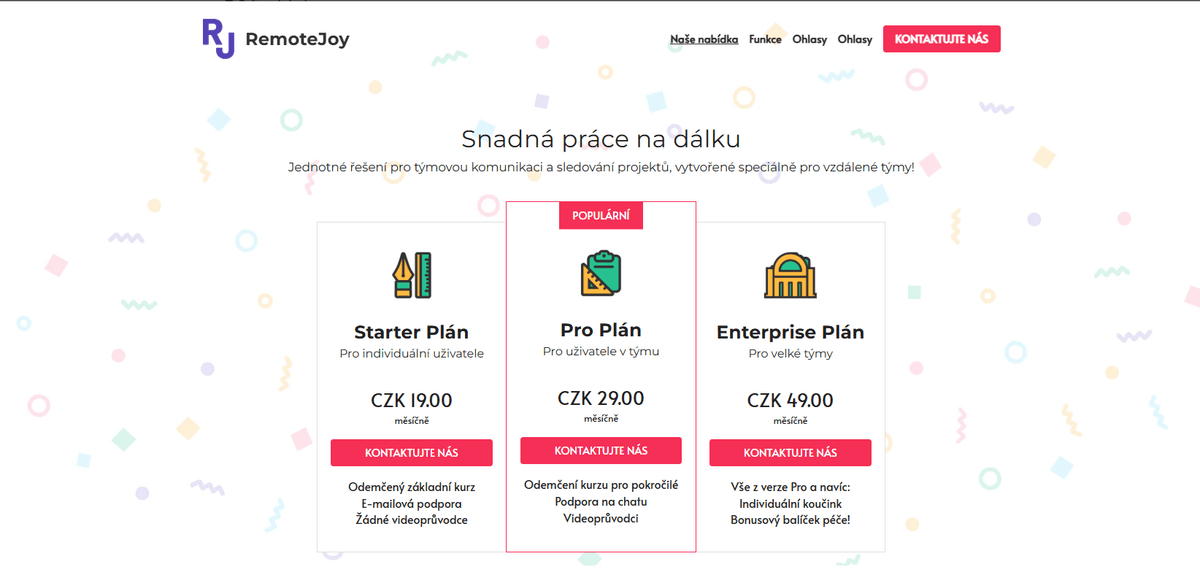Click the Enterprise Plán building icon

[x=790, y=275]
